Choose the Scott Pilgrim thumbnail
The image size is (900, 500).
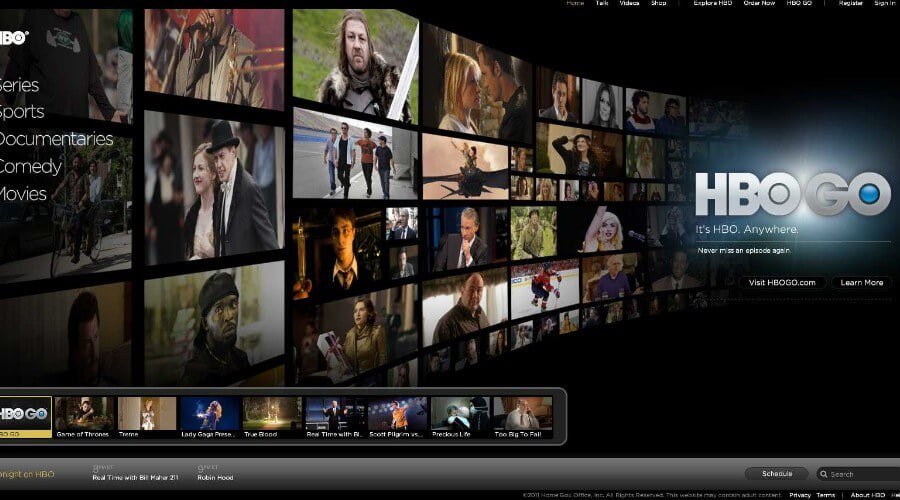tap(397, 414)
